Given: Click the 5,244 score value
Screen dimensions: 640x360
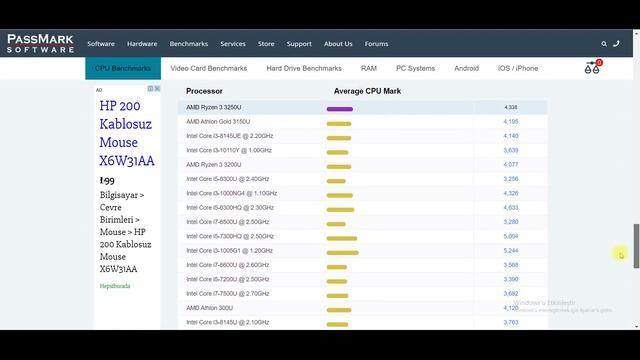Looking at the screenshot, I should click(511, 251).
